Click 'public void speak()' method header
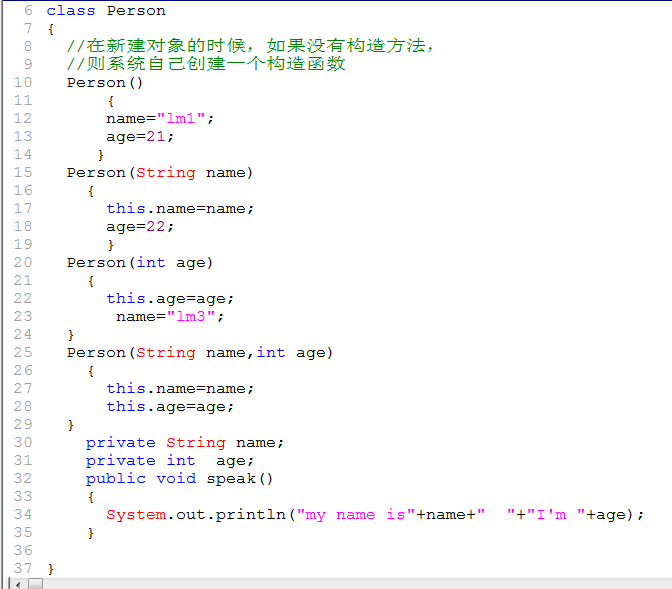The height and width of the screenshot is (589, 672). click(179, 479)
